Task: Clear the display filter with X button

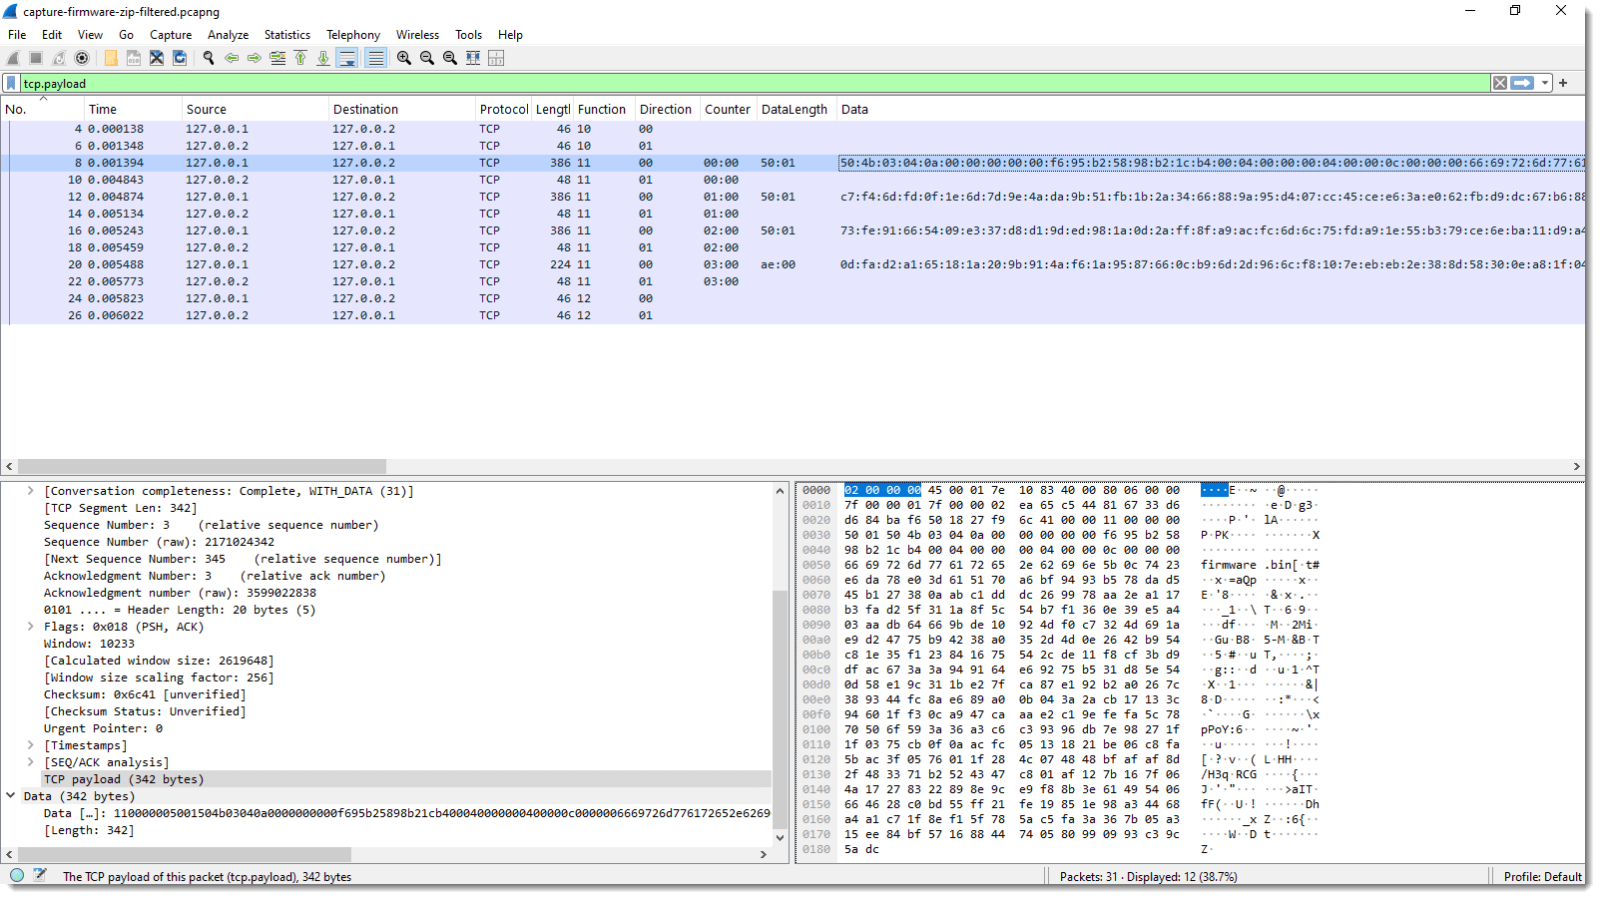Action: [1500, 83]
